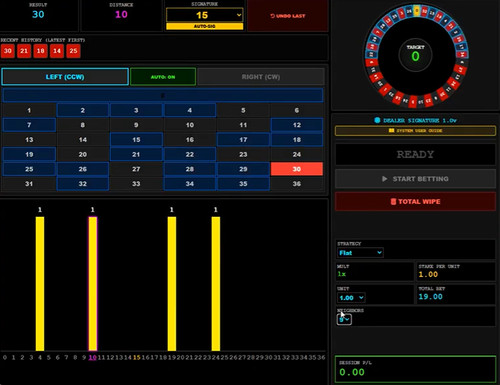The height and width of the screenshot is (385, 500).
Task: Click the Stake Per Unit value 1.00
Action: point(428,274)
